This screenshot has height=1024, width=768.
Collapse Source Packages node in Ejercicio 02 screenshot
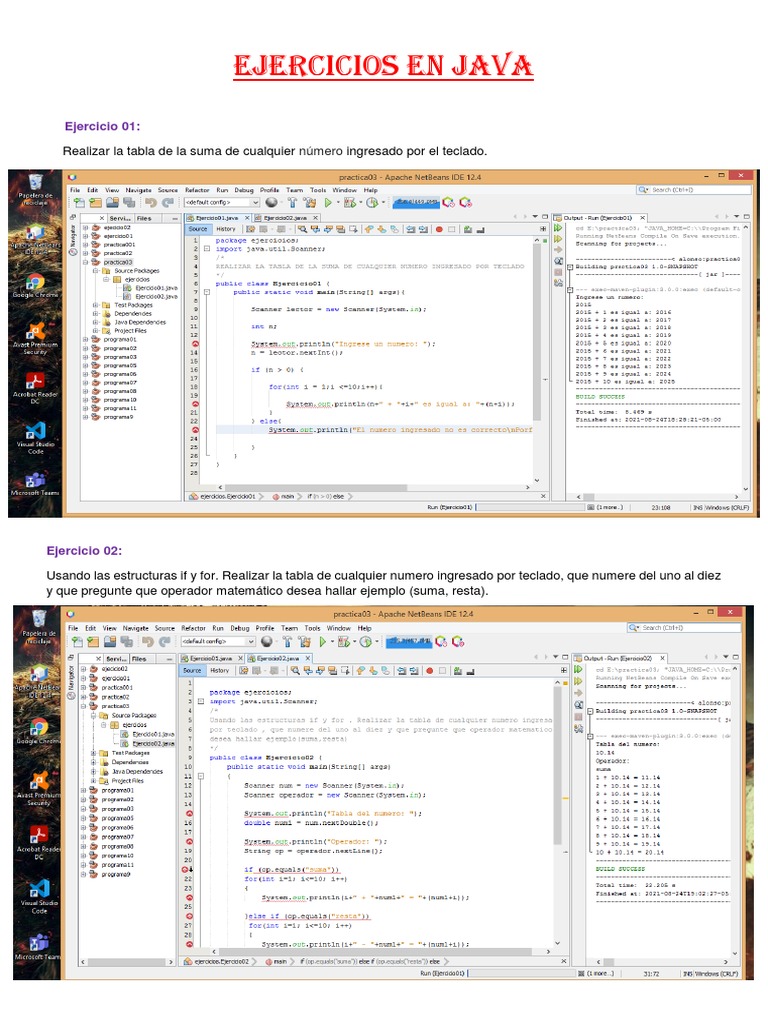point(93,716)
